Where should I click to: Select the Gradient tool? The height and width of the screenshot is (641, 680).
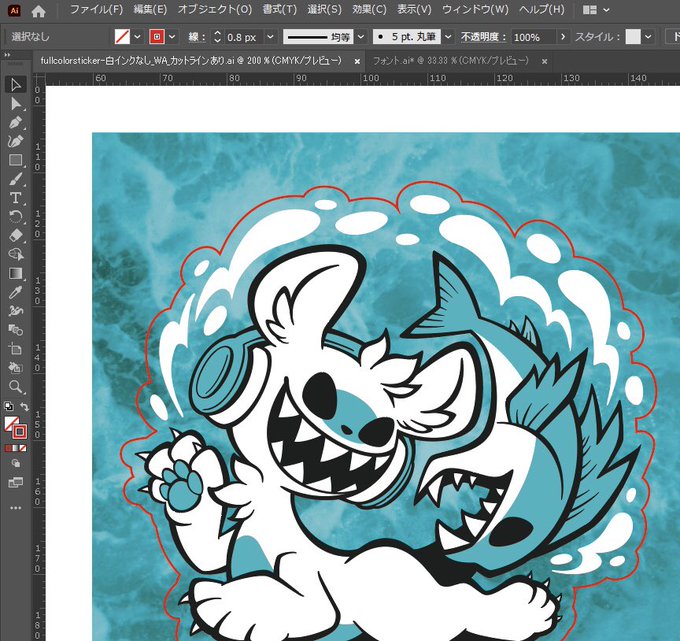16,273
